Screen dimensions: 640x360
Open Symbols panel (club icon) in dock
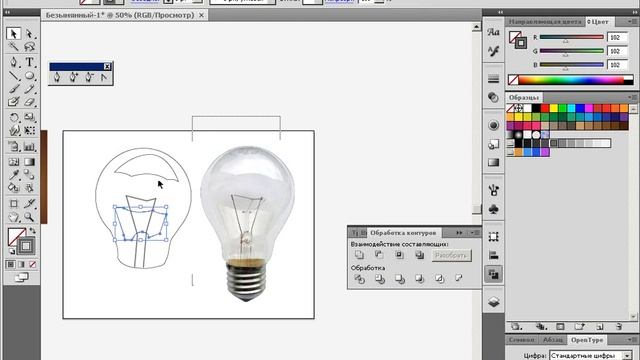pos(493,209)
